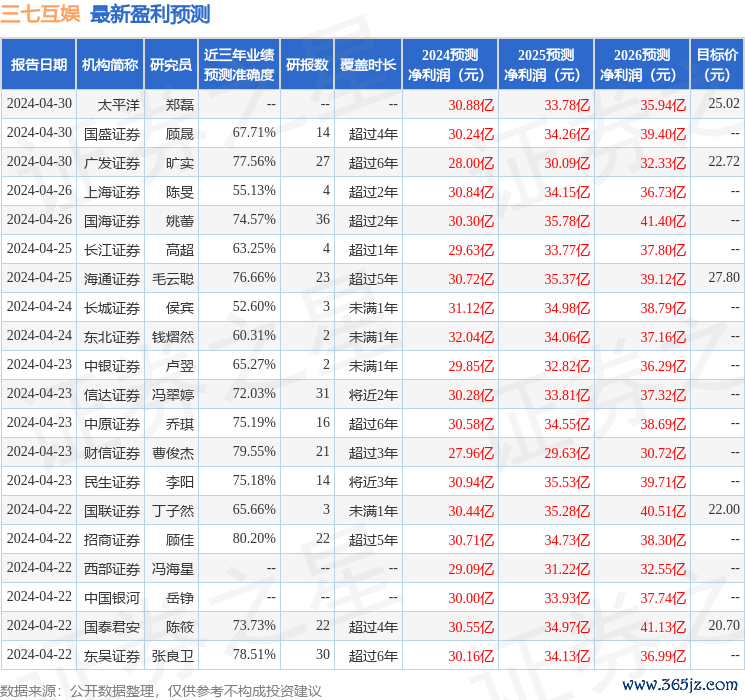
Task: Click the 2025预测净利润 header
Action: coord(546,65)
